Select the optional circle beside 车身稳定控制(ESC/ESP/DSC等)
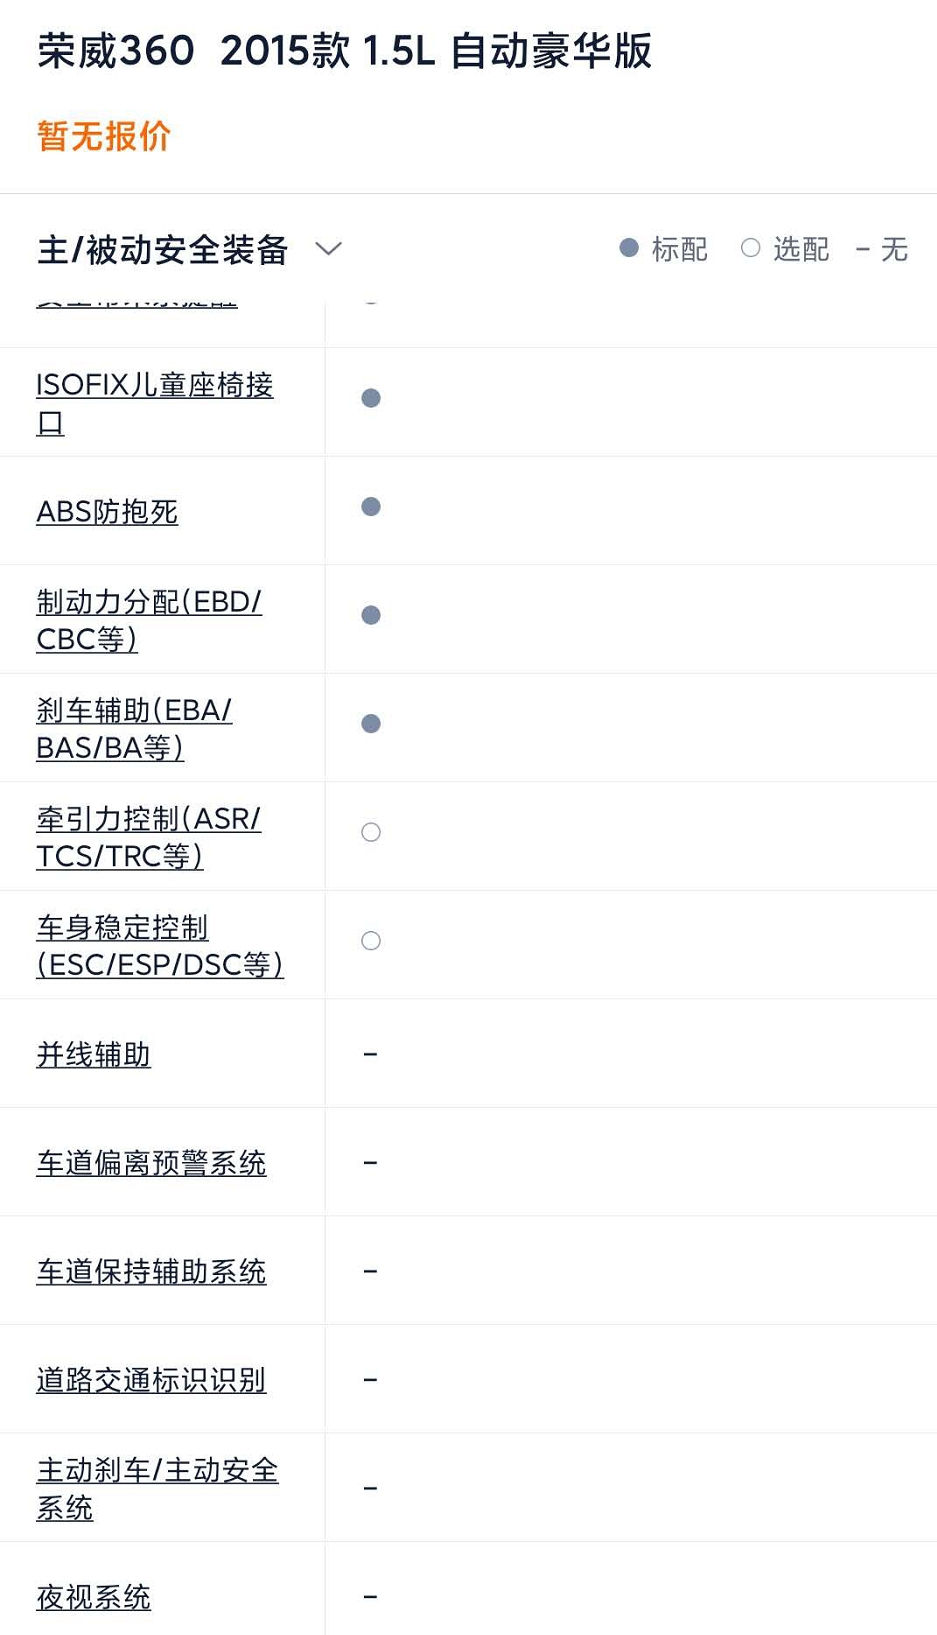This screenshot has height=1635, width=937. point(371,940)
